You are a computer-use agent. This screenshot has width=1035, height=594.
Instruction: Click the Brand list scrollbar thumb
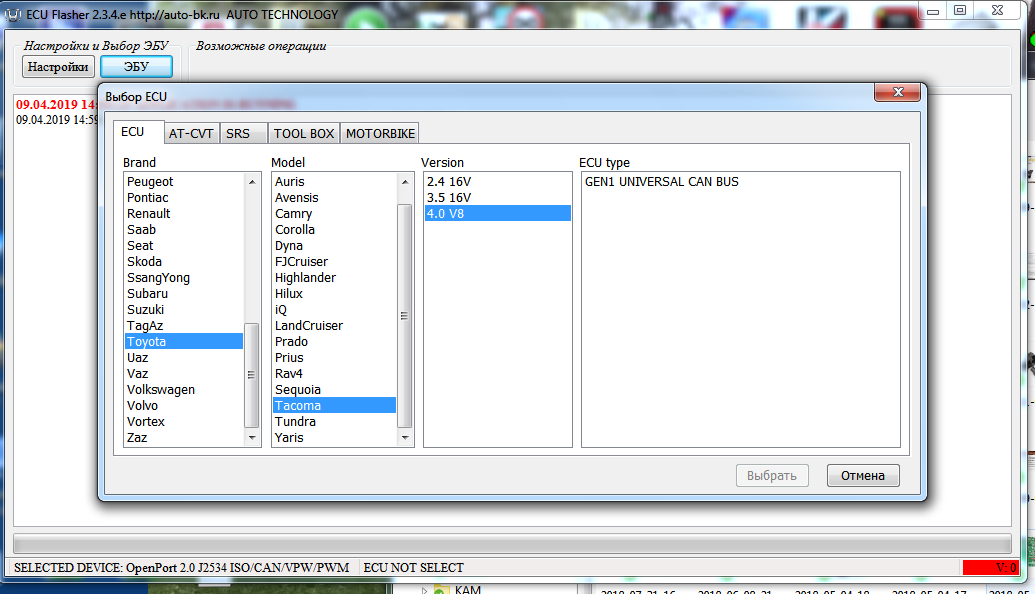[251, 375]
